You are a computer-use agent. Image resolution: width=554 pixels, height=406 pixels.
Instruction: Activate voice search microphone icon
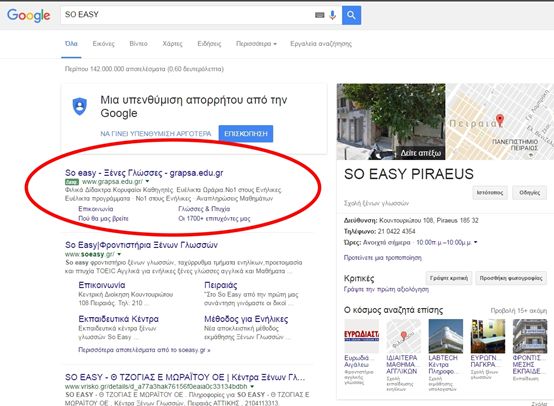click(x=332, y=15)
